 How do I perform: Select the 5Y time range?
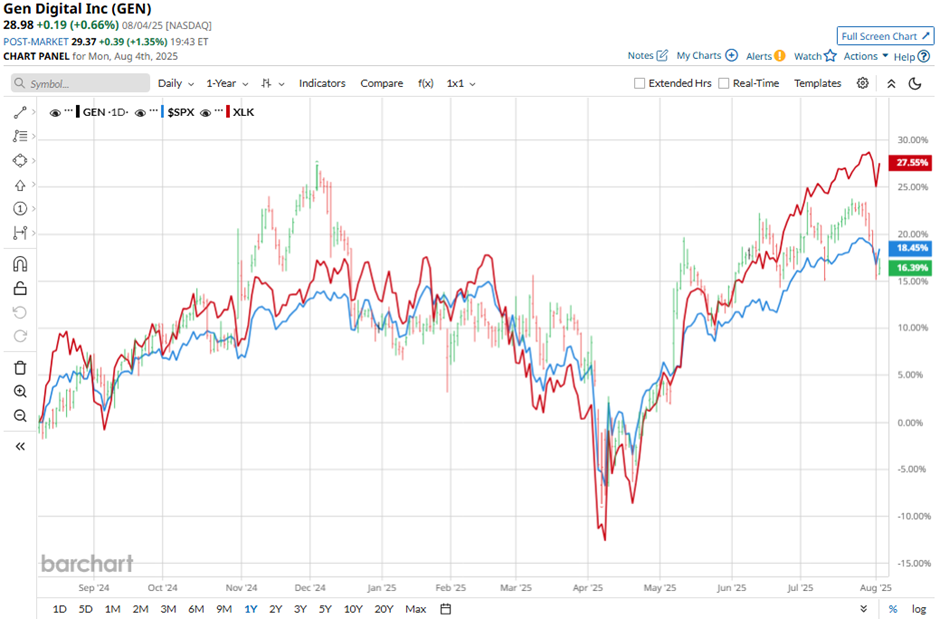[x=325, y=609]
